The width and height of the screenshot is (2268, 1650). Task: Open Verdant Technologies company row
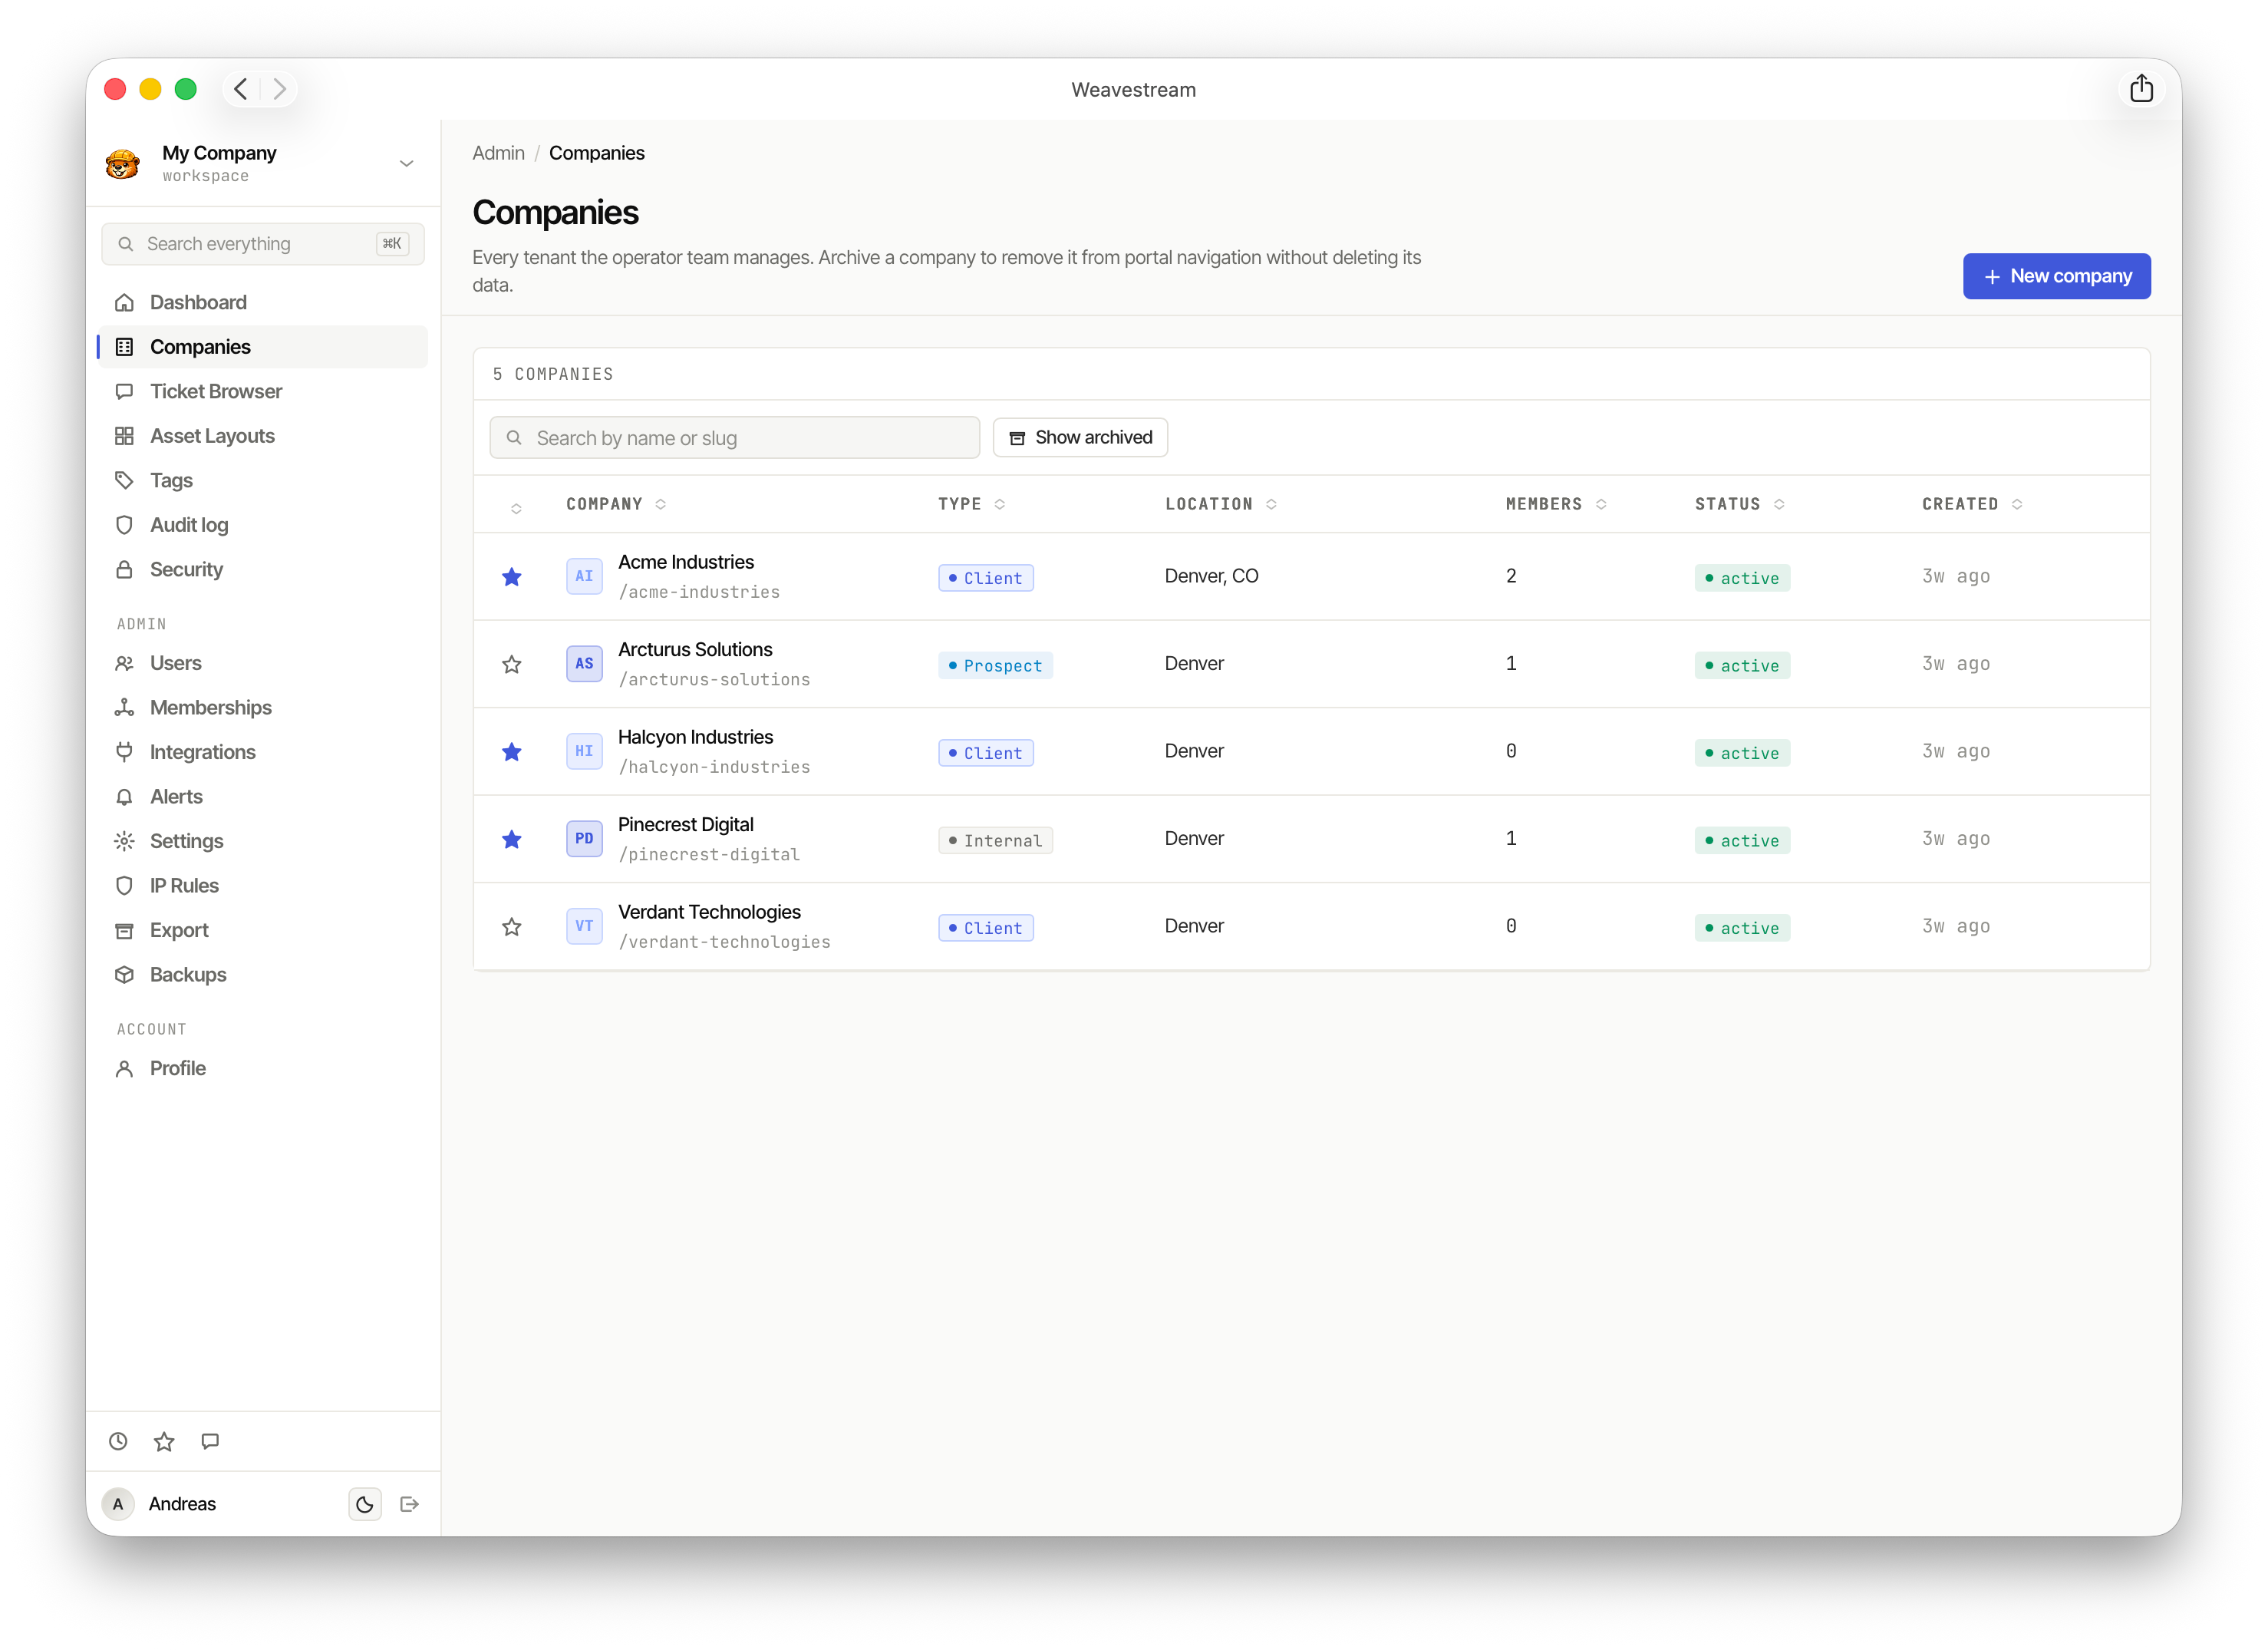[1311, 927]
